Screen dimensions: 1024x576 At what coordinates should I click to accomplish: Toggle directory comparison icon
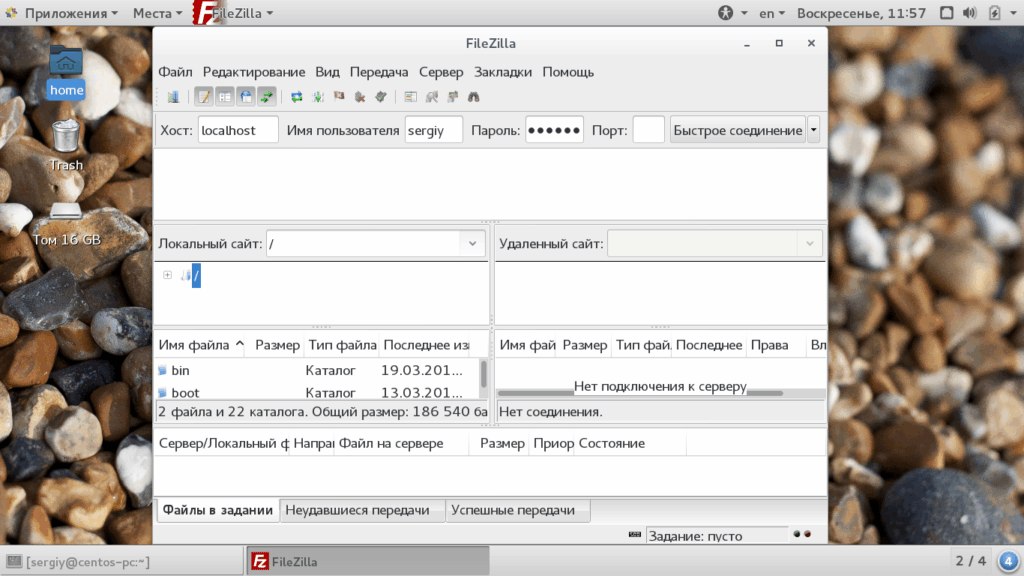432,97
